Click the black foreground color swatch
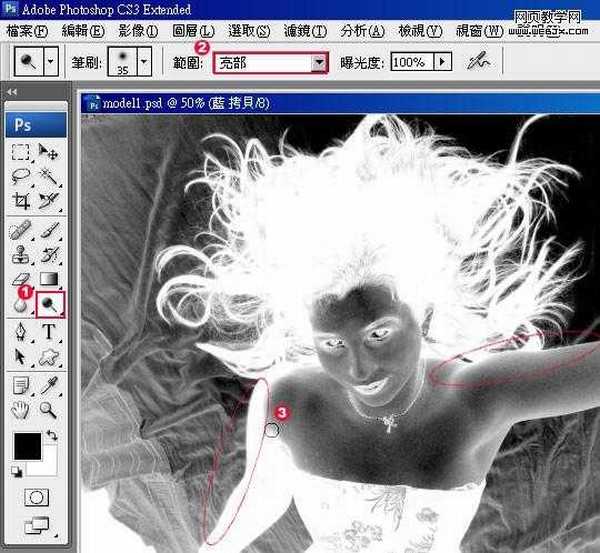The width and height of the screenshot is (600, 553). 27,446
